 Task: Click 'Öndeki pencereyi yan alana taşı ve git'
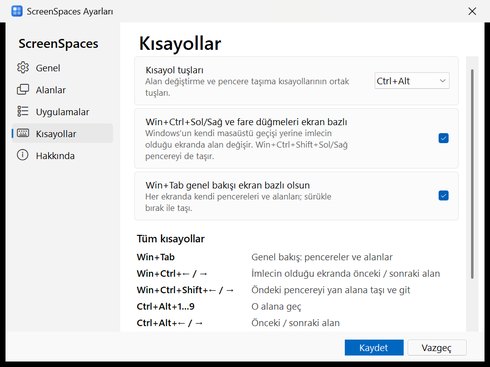pos(330,290)
